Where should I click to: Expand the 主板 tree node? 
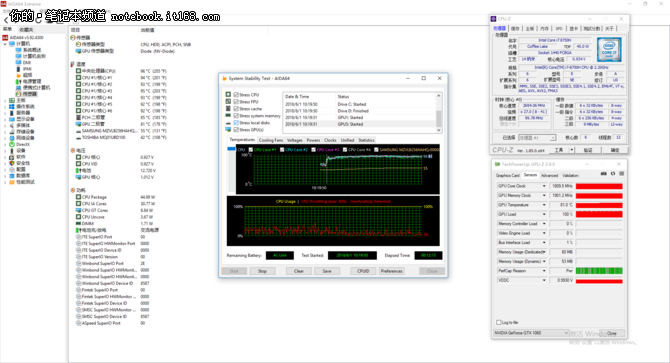pyautogui.click(x=5, y=100)
